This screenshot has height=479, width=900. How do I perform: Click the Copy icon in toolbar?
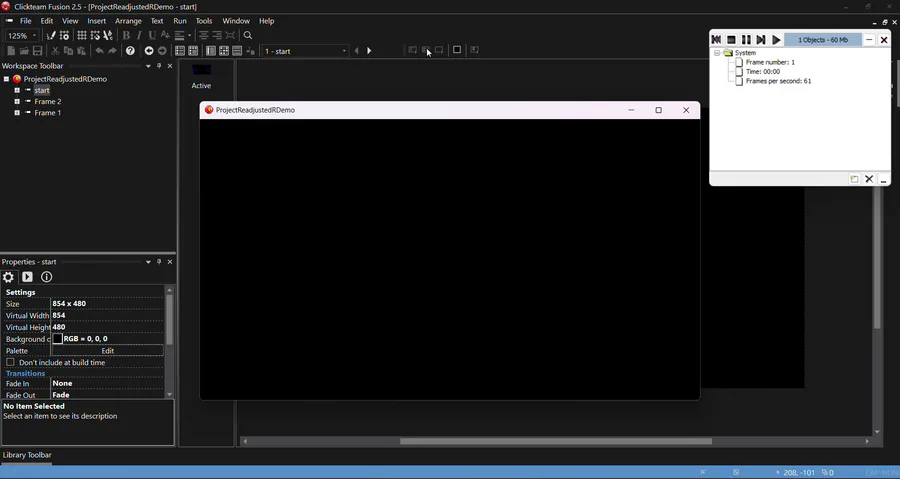pyautogui.click(x=68, y=51)
